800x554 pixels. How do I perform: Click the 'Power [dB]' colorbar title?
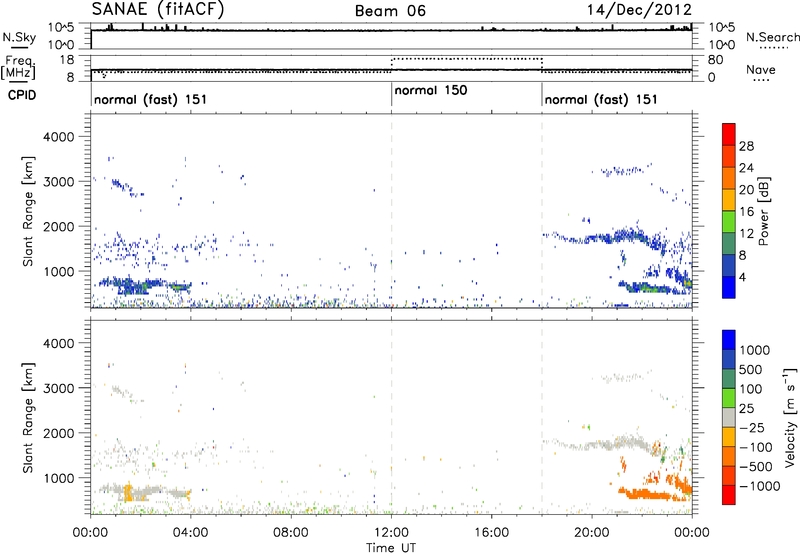point(764,211)
